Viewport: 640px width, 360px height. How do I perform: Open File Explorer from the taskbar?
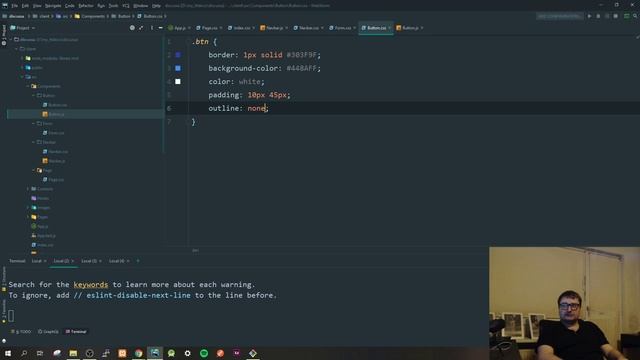point(73,353)
